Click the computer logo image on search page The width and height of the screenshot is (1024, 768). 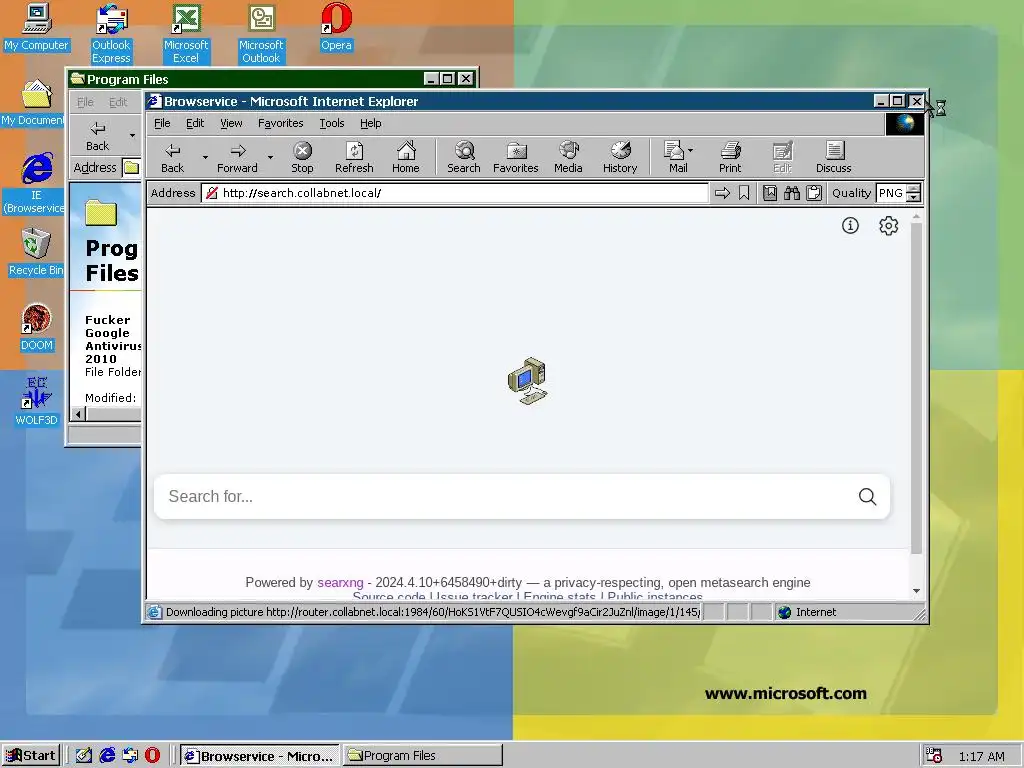coord(528,381)
